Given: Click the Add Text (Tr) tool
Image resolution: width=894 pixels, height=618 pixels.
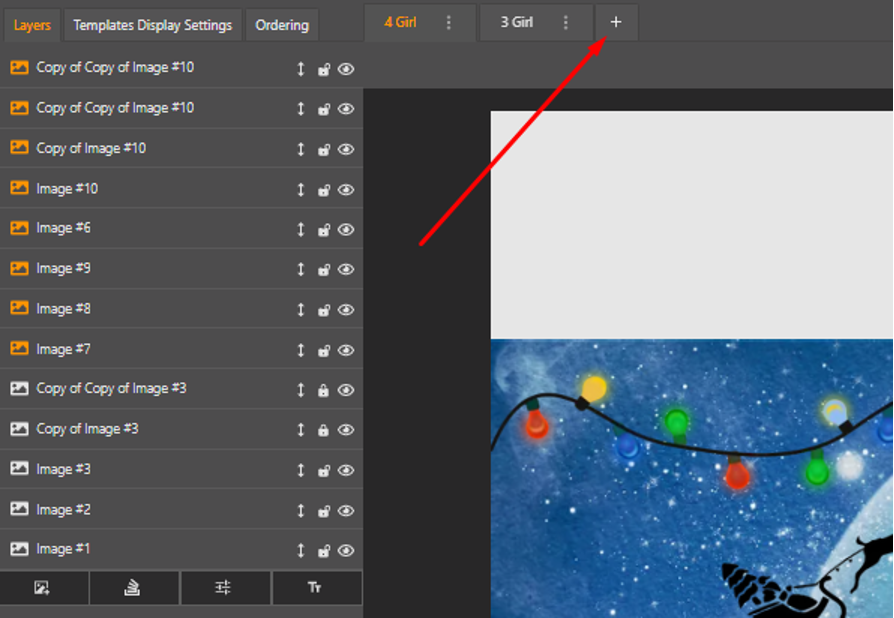Looking at the screenshot, I should click(315, 588).
